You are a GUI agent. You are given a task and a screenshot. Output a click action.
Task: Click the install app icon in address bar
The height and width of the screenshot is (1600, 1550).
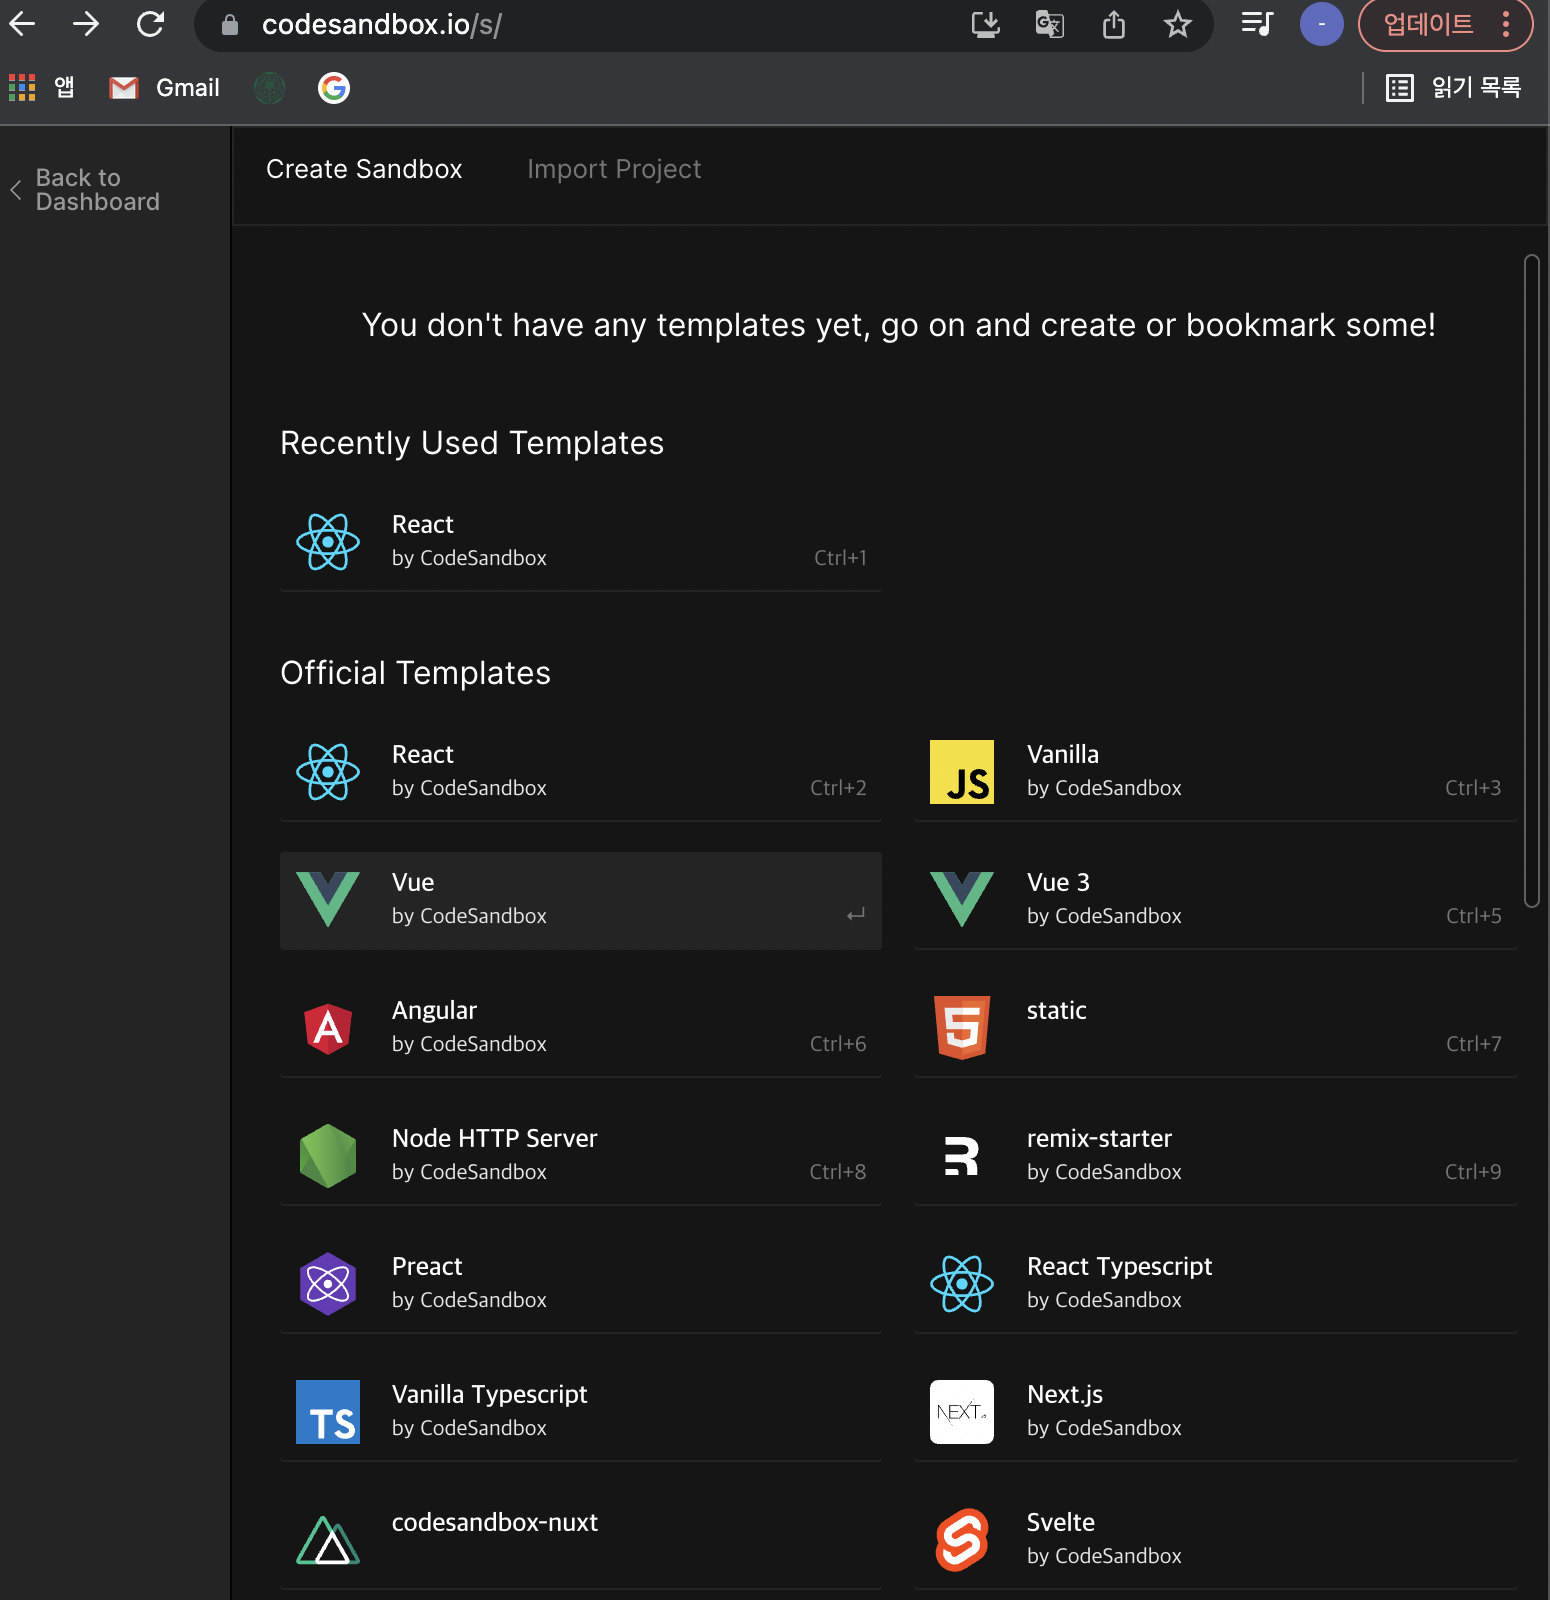point(986,24)
